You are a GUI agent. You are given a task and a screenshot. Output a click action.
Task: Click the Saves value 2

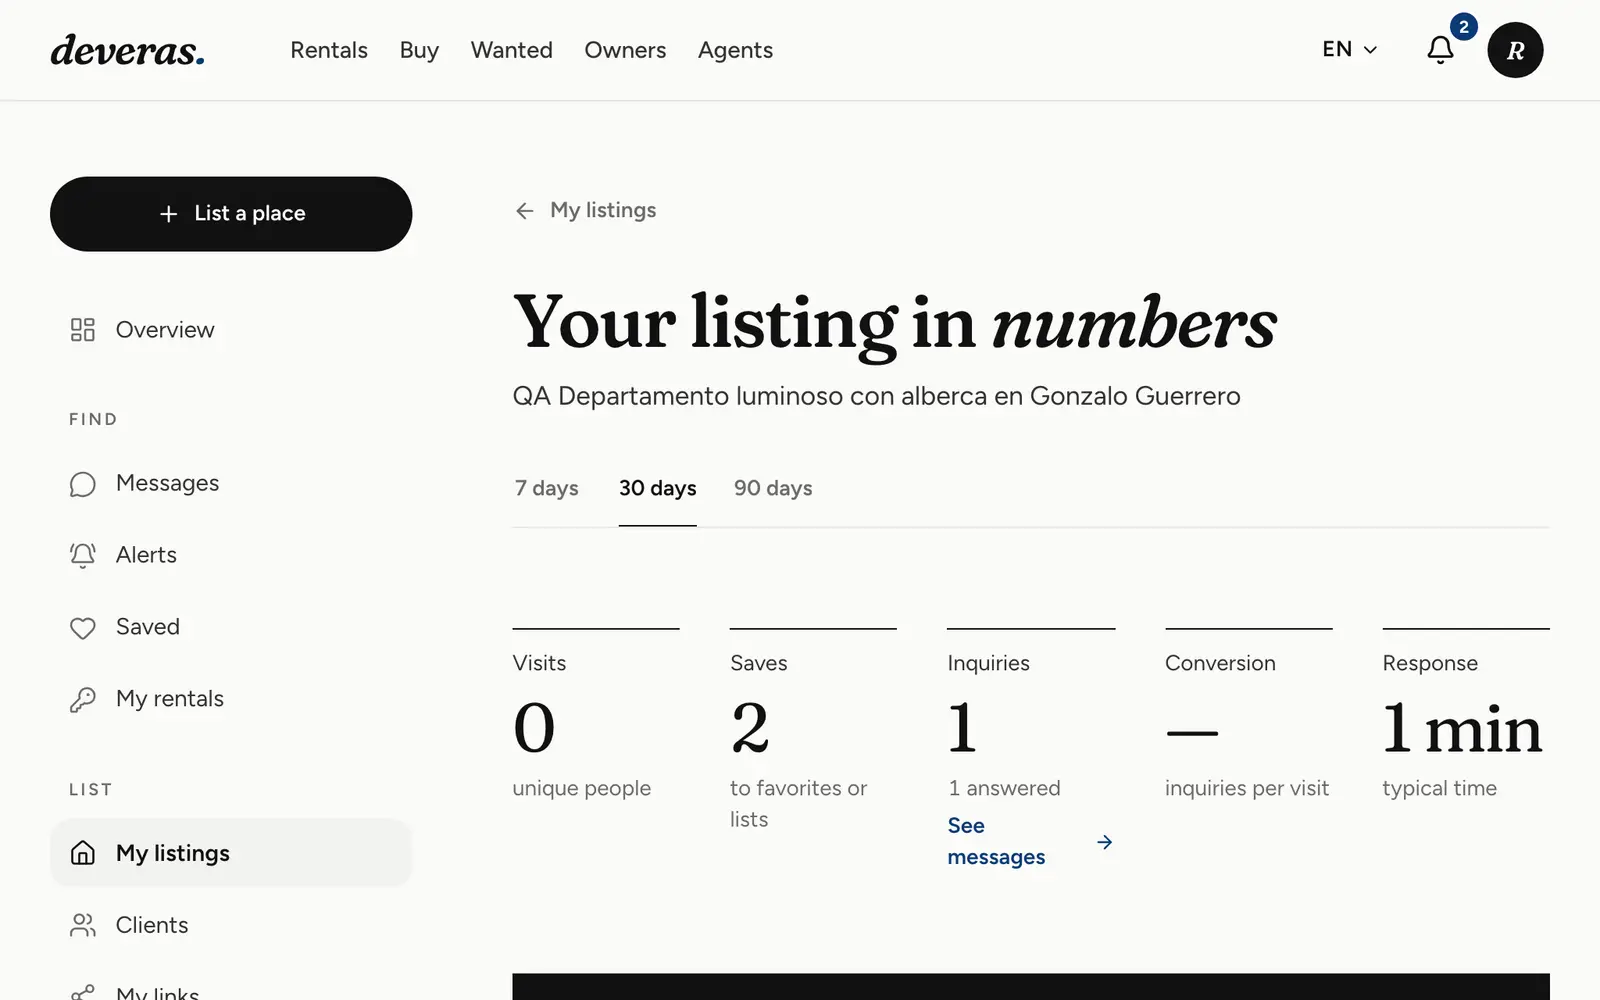[750, 728]
